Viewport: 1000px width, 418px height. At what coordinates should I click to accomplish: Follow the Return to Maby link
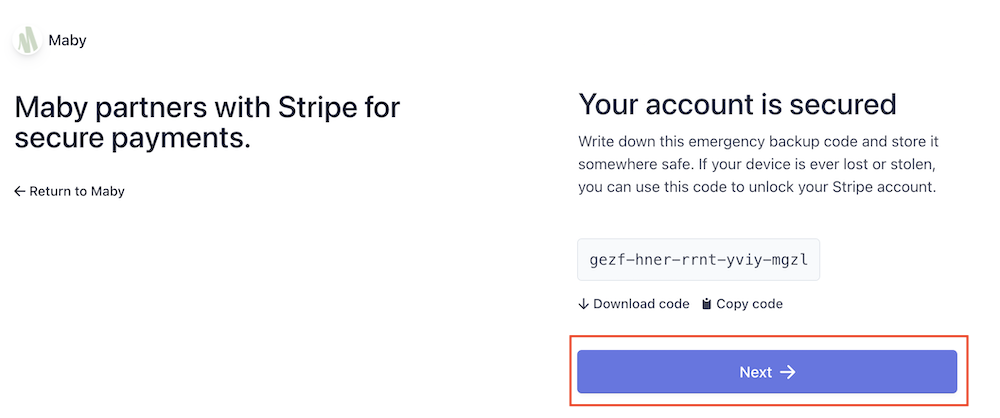click(x=70, y=191)
